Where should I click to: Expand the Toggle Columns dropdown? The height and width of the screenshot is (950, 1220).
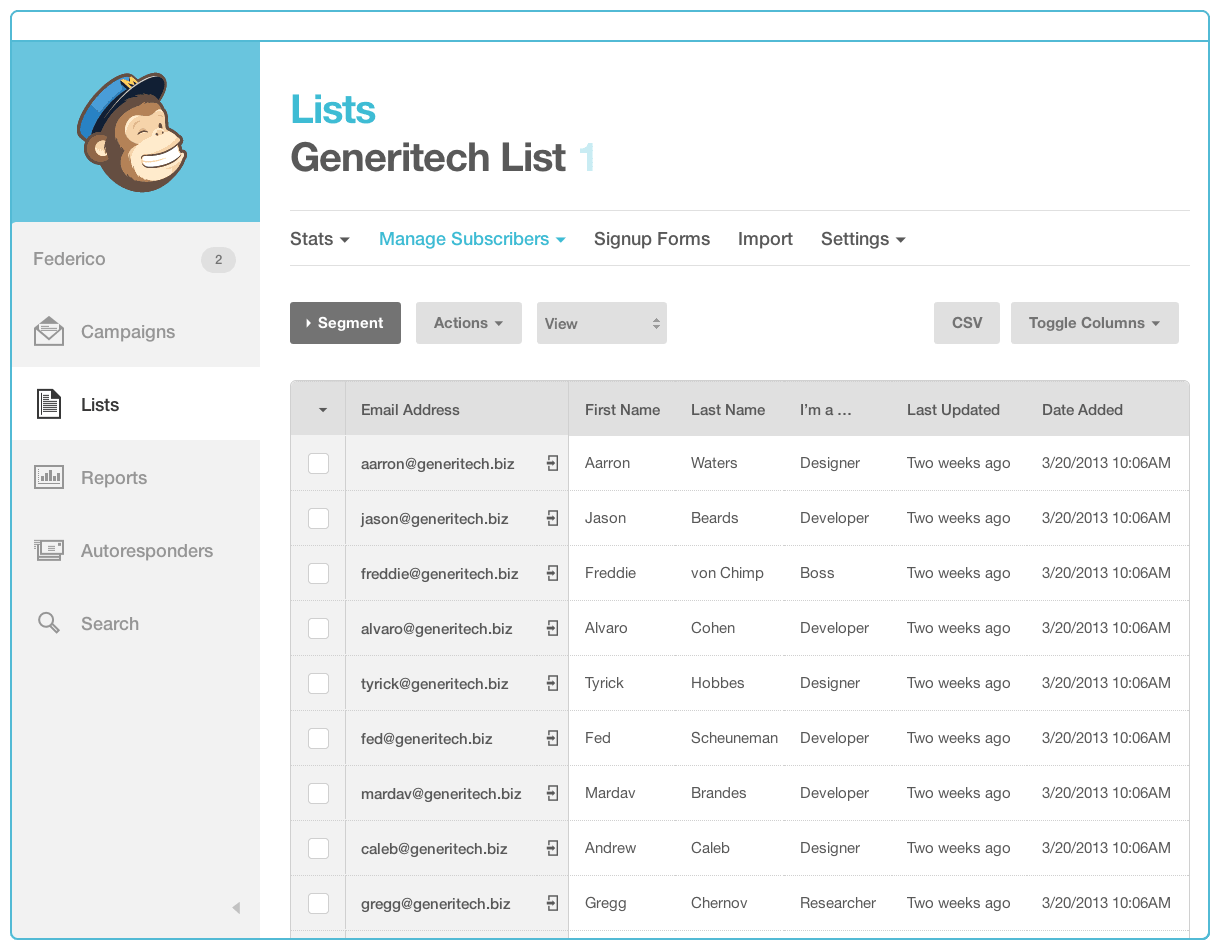[x=1094, y=323]
